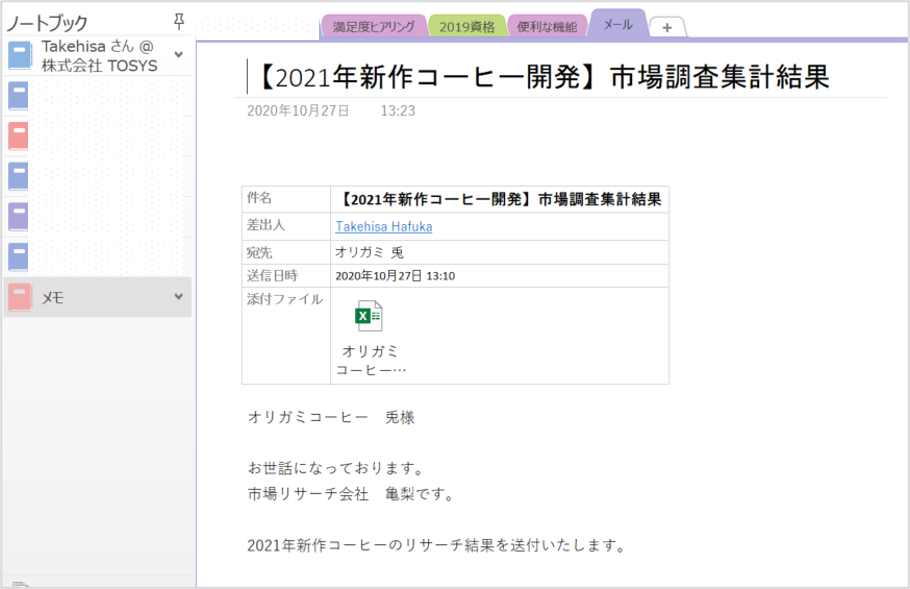The width and height of the screenshot is (910, 589).
Task: Switch to the 満足度ヒアリング section tab
Action: pos(374,27)
